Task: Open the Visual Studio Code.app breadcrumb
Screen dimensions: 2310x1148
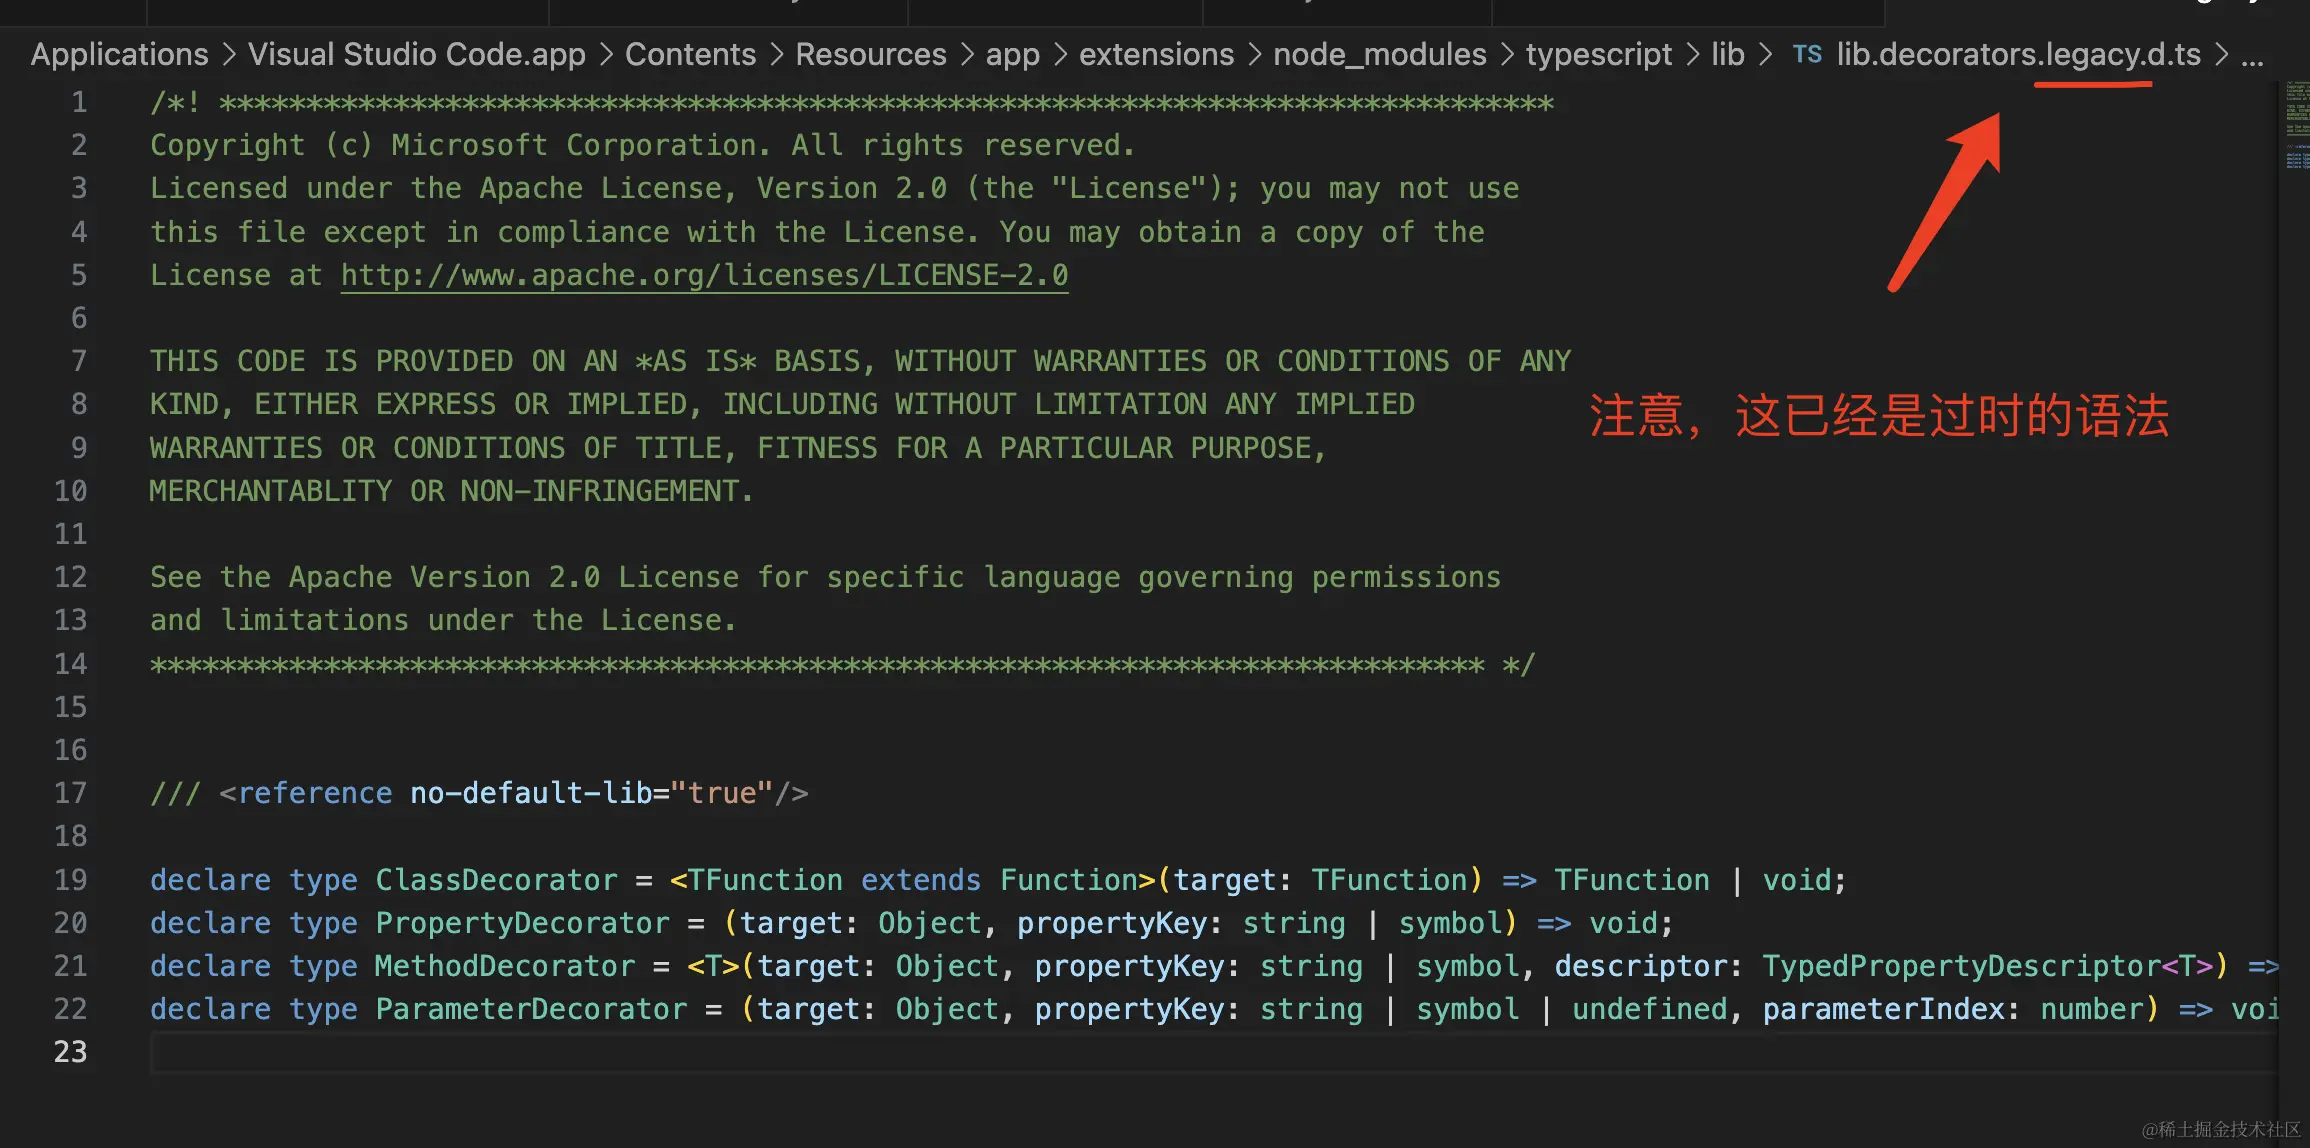Action: (416, 54)
